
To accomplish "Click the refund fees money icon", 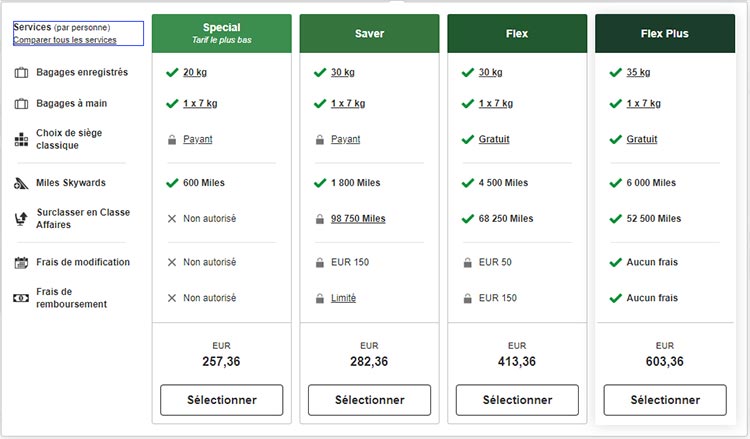I will (22, 298).
